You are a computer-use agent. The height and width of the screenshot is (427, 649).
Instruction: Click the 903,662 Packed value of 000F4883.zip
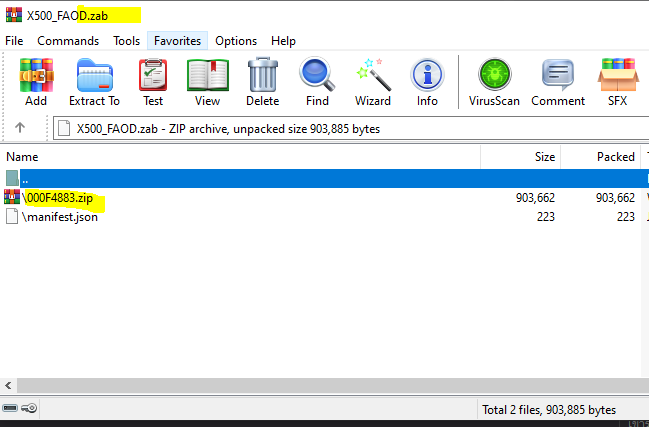615,198
